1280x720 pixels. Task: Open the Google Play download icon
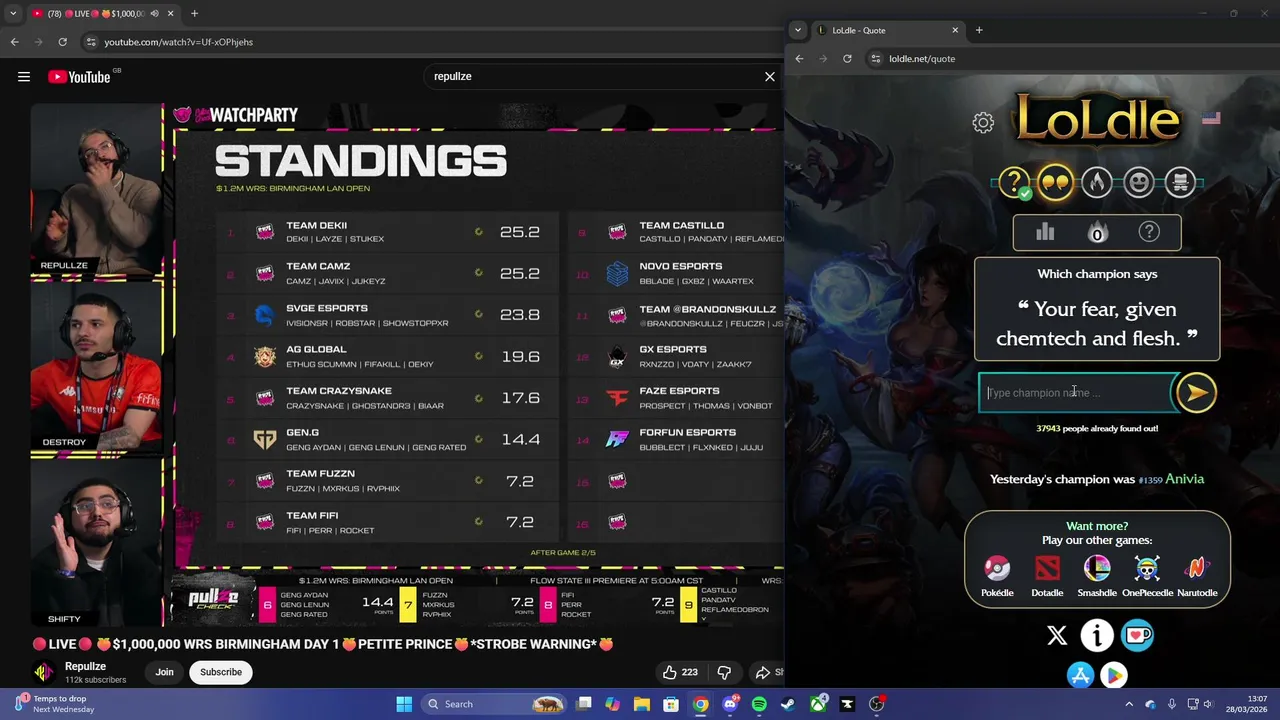click(1114, 676)
